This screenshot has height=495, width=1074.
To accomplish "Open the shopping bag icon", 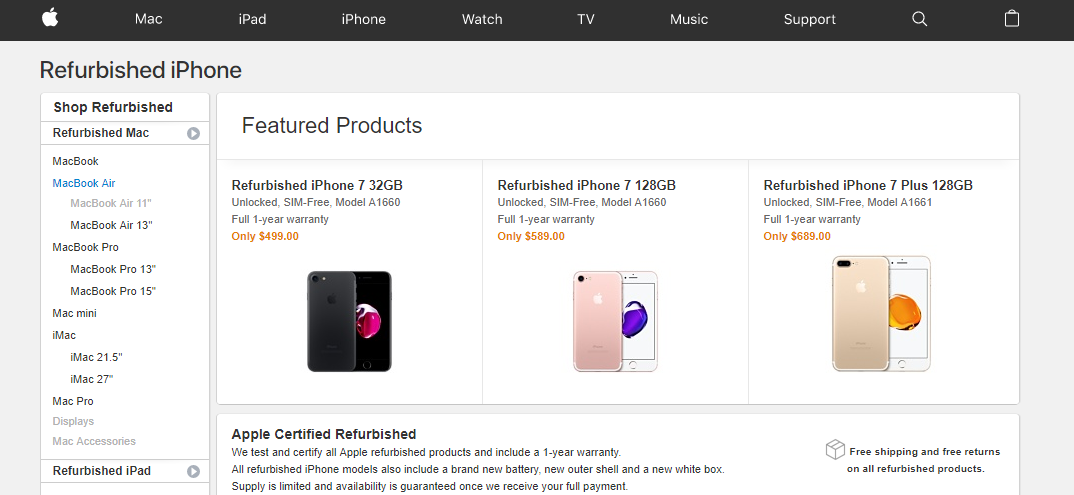I will point(1012,18).
